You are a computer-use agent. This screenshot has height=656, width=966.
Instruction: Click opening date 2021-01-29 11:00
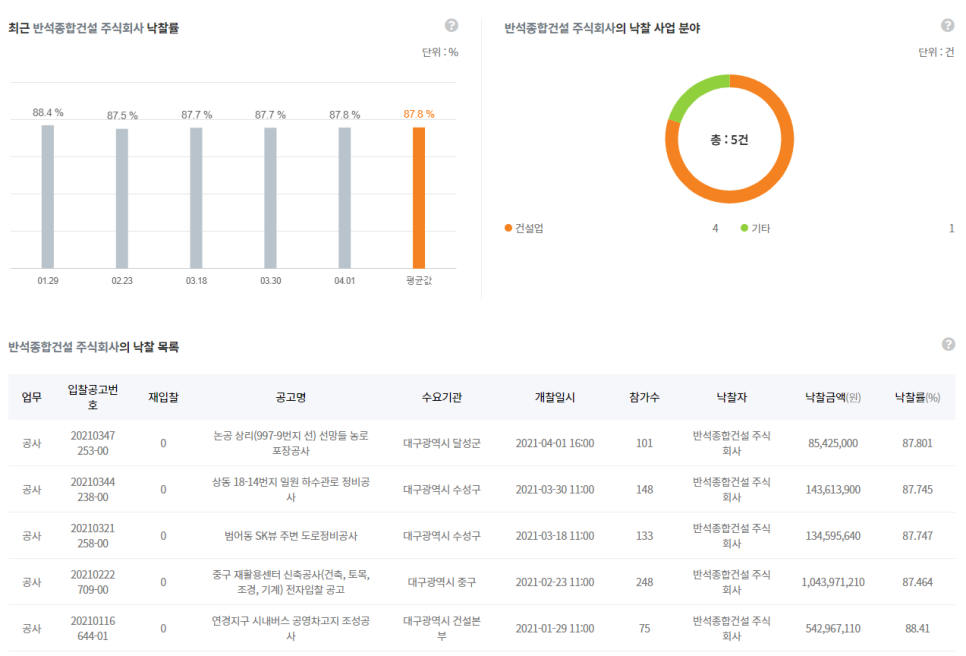554,628
